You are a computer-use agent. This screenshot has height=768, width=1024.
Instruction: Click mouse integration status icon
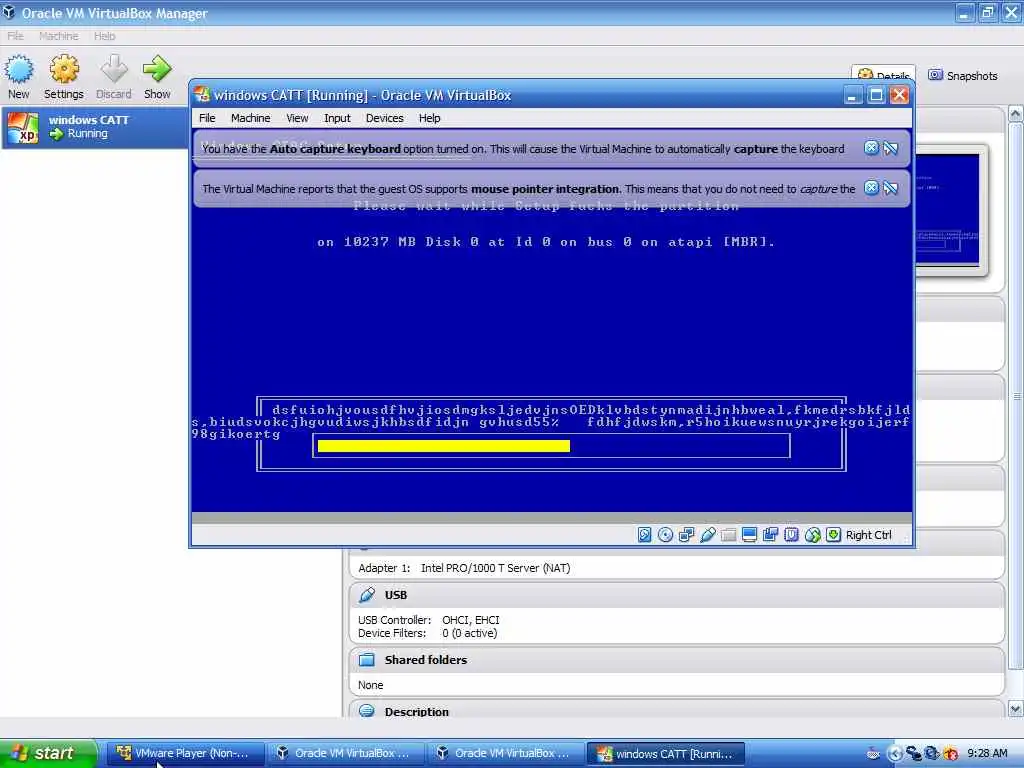[x=812, y=535]
